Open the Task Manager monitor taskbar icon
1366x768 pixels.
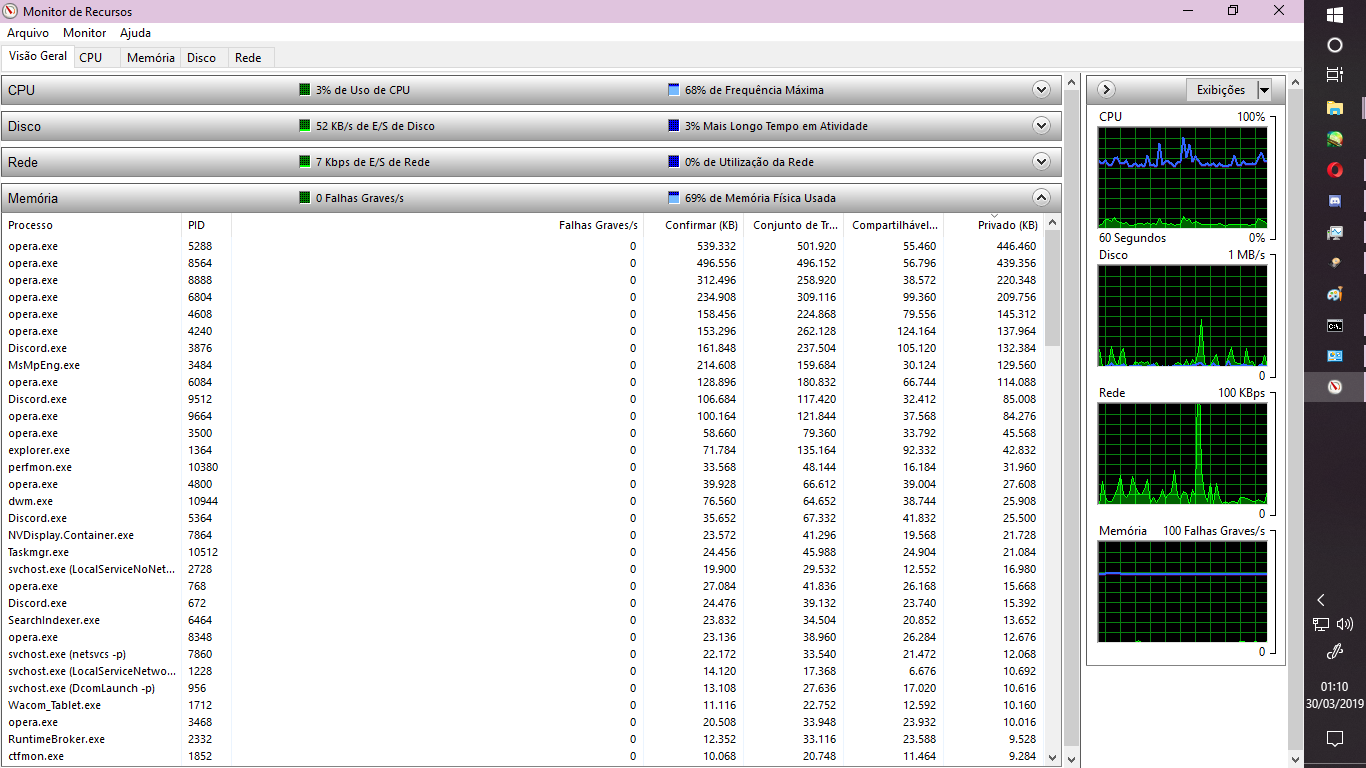point(1335,232)
